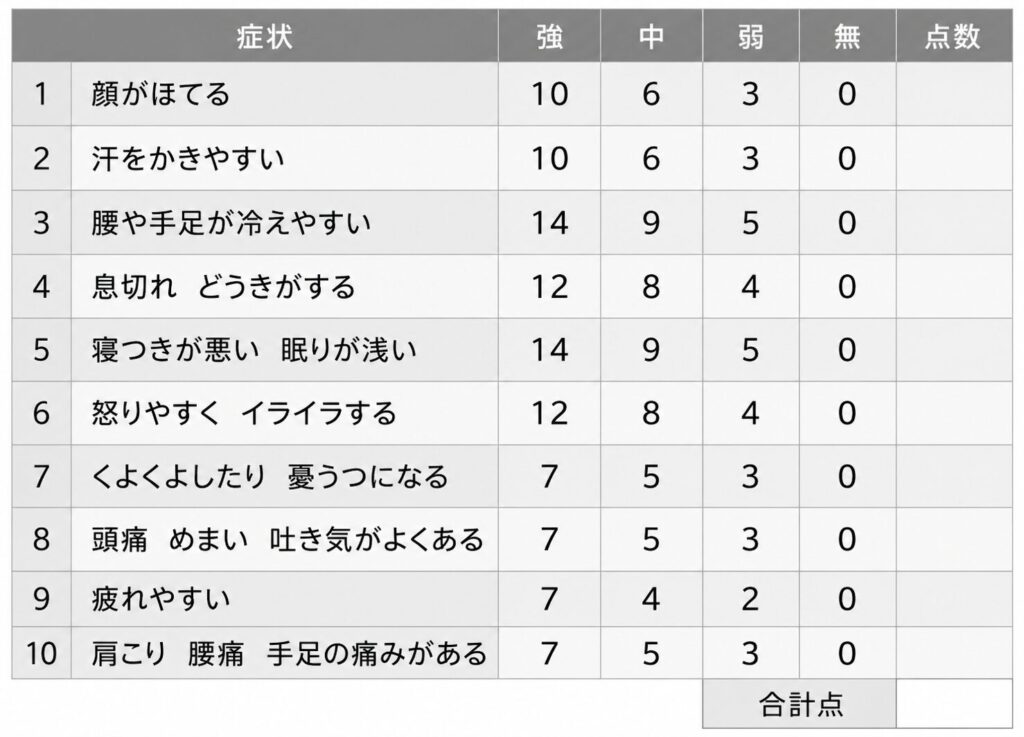The width and height of the screenshot is (1024, 737).
Task: Click the 点数 cell for 顔がほてる
Action: [x=953, y=94]
